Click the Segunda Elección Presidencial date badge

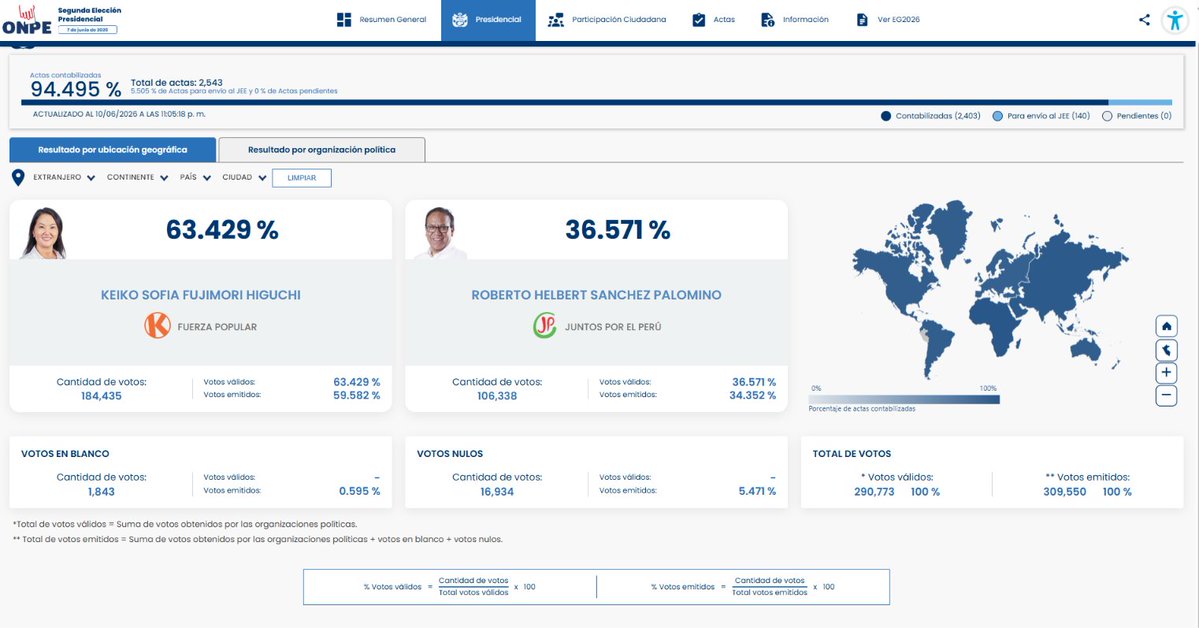click(x=88, y=30)
